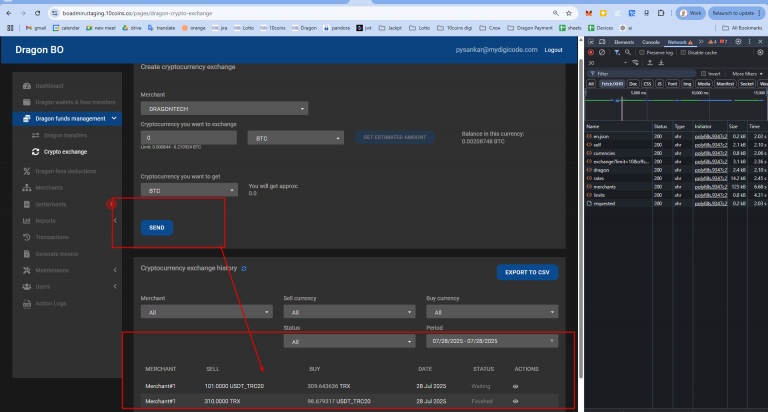The width and height of the screenshot is (768, 412).
Task: Clear the Period date range
Action: (552, 340)
